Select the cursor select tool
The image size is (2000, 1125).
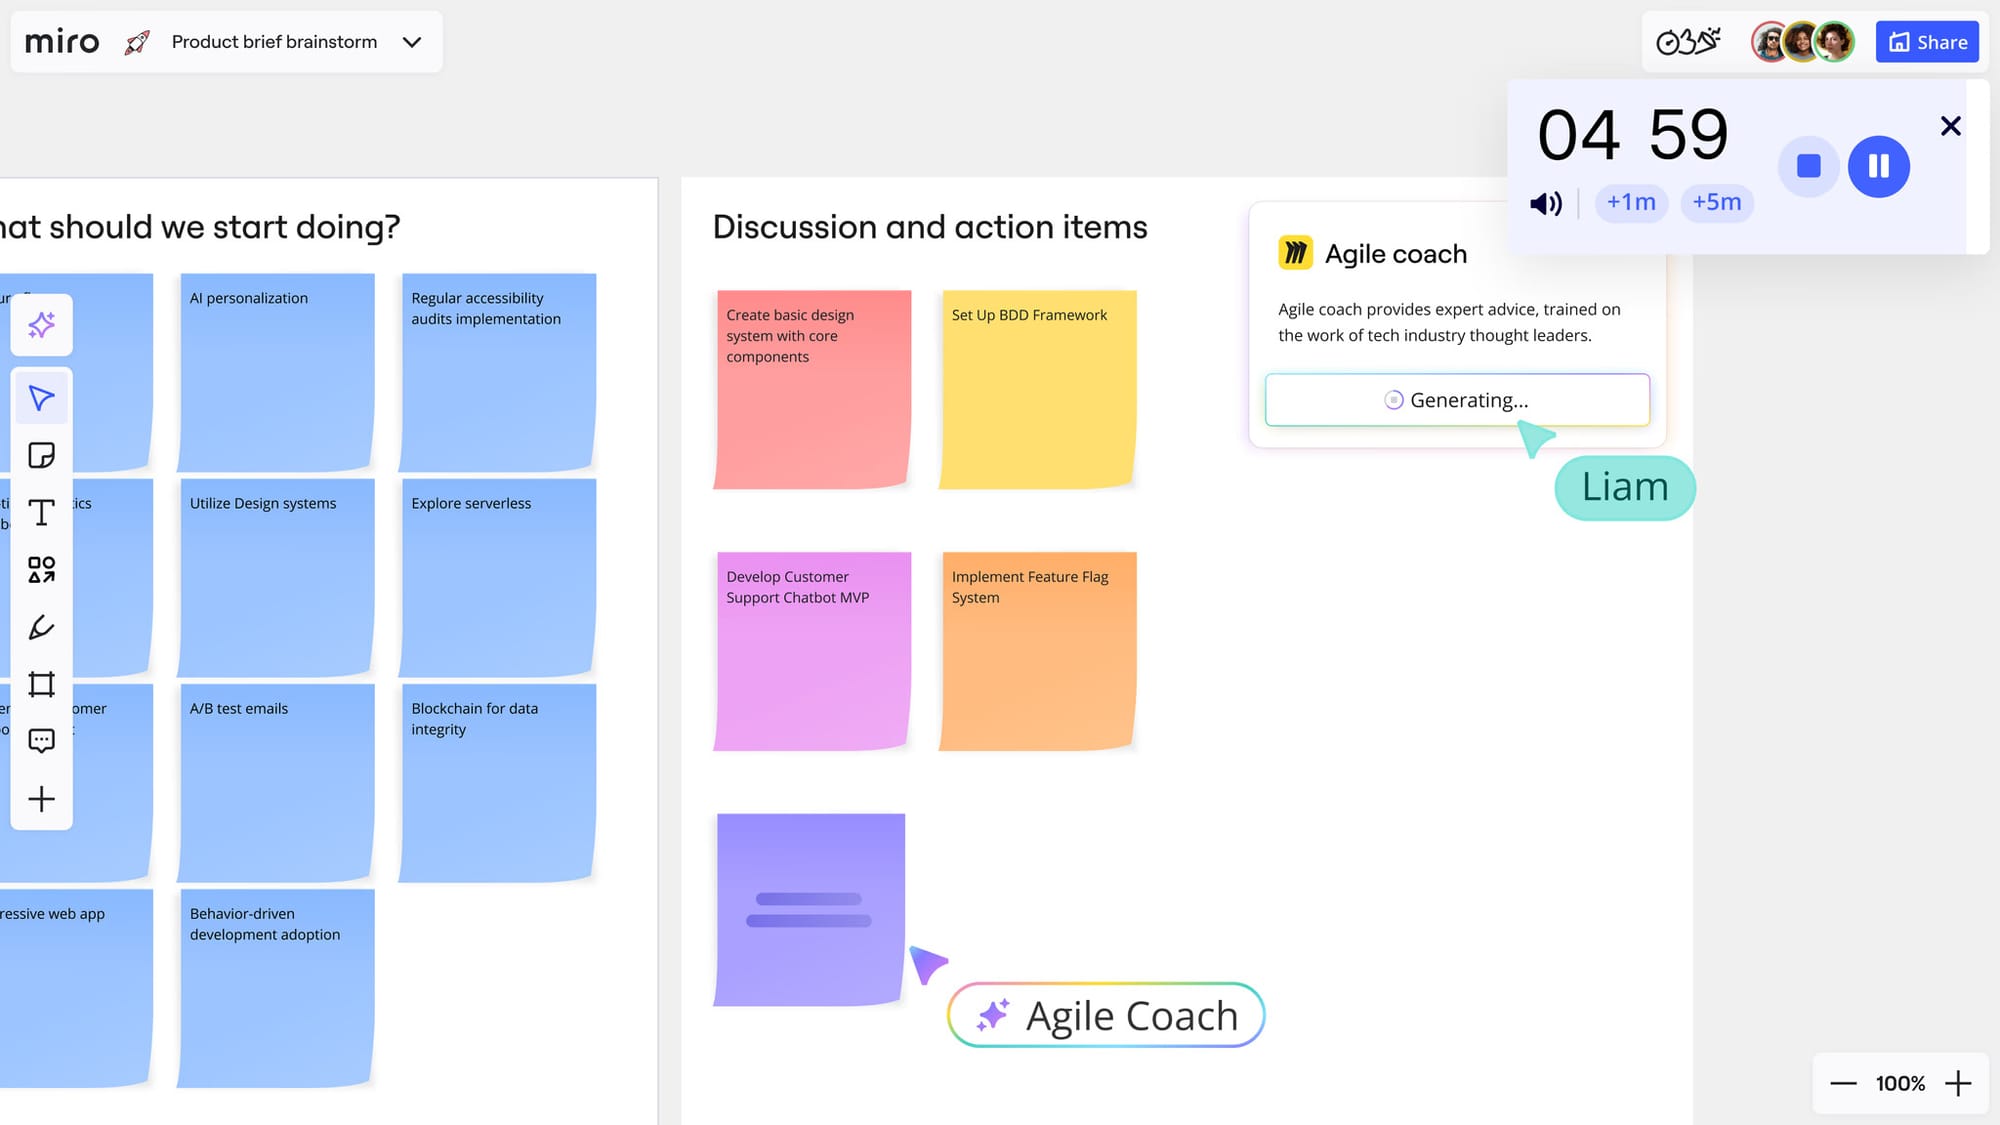pyautogui.click(x=41, y=398)
